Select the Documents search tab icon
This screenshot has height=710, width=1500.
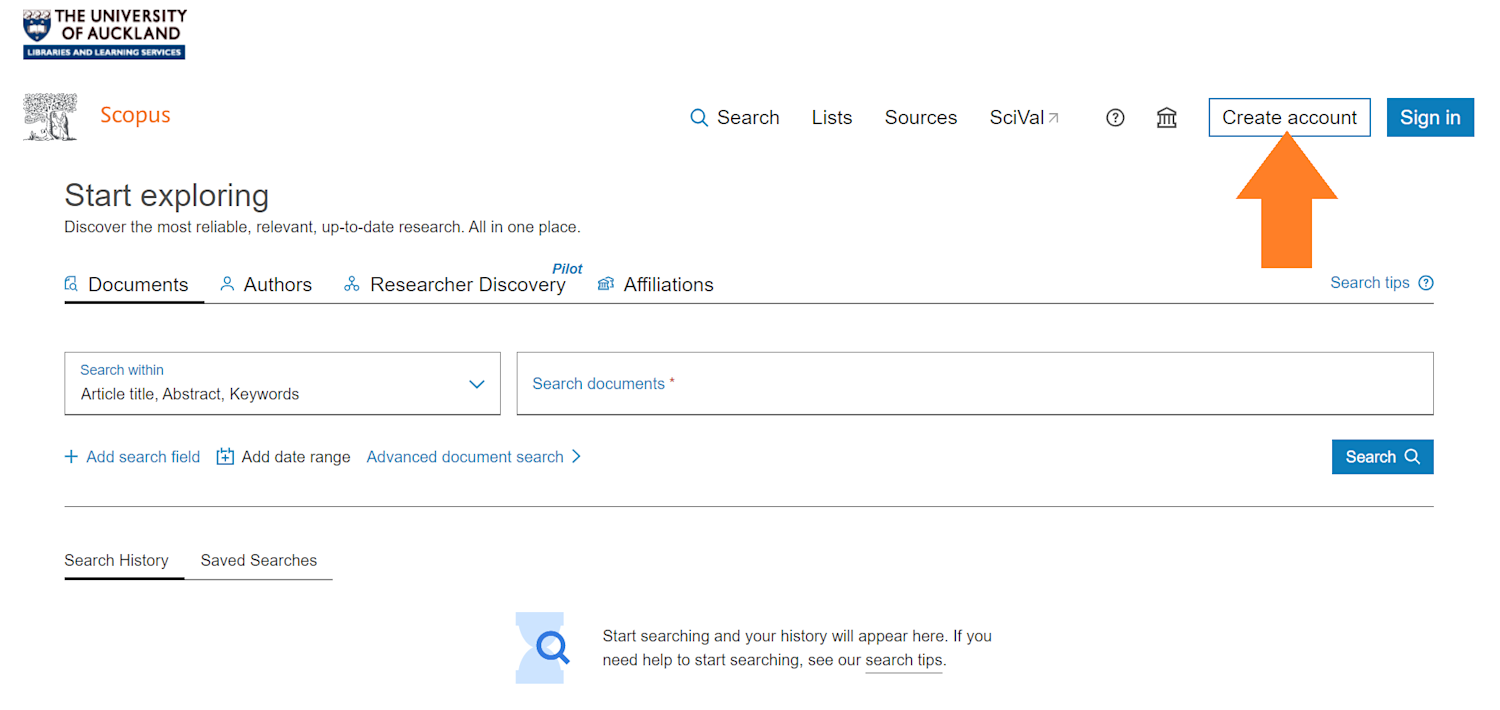click(x=71, y=283)
